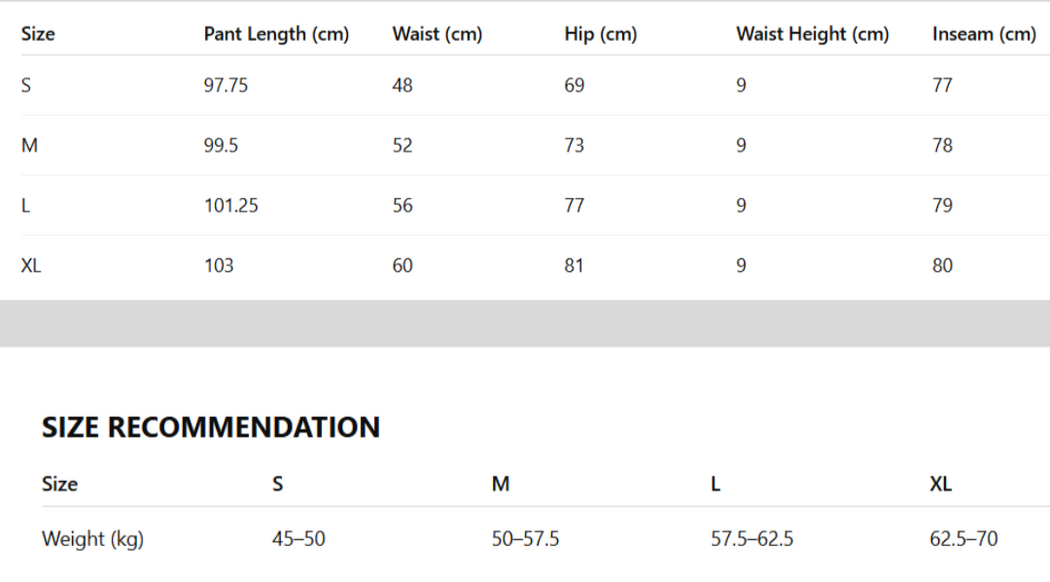This screenshot has width=1050, height=582.
Task: Click the 103 pant length value
Action: point(219,265)
